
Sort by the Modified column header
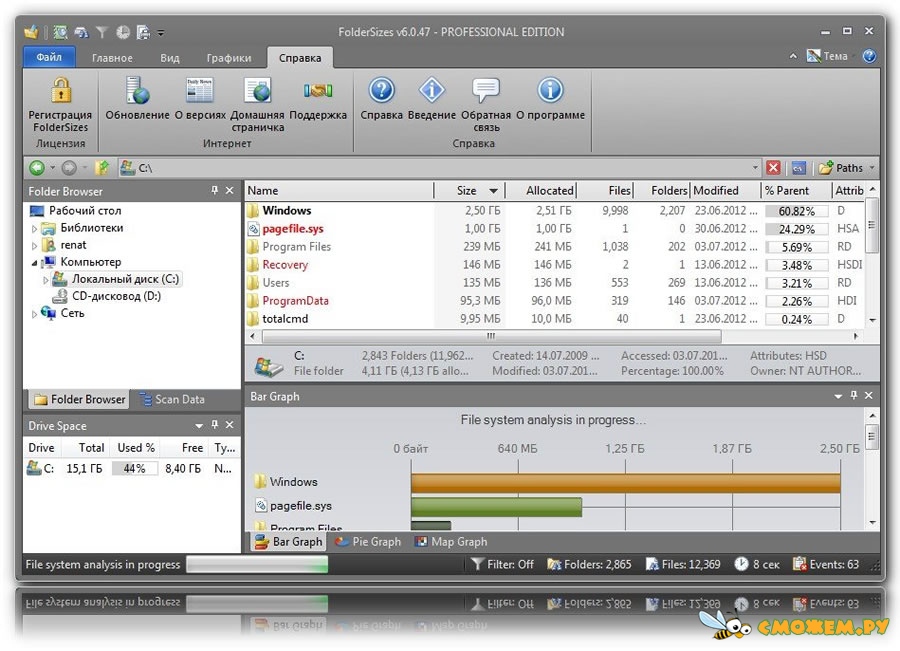click(726, 190)
